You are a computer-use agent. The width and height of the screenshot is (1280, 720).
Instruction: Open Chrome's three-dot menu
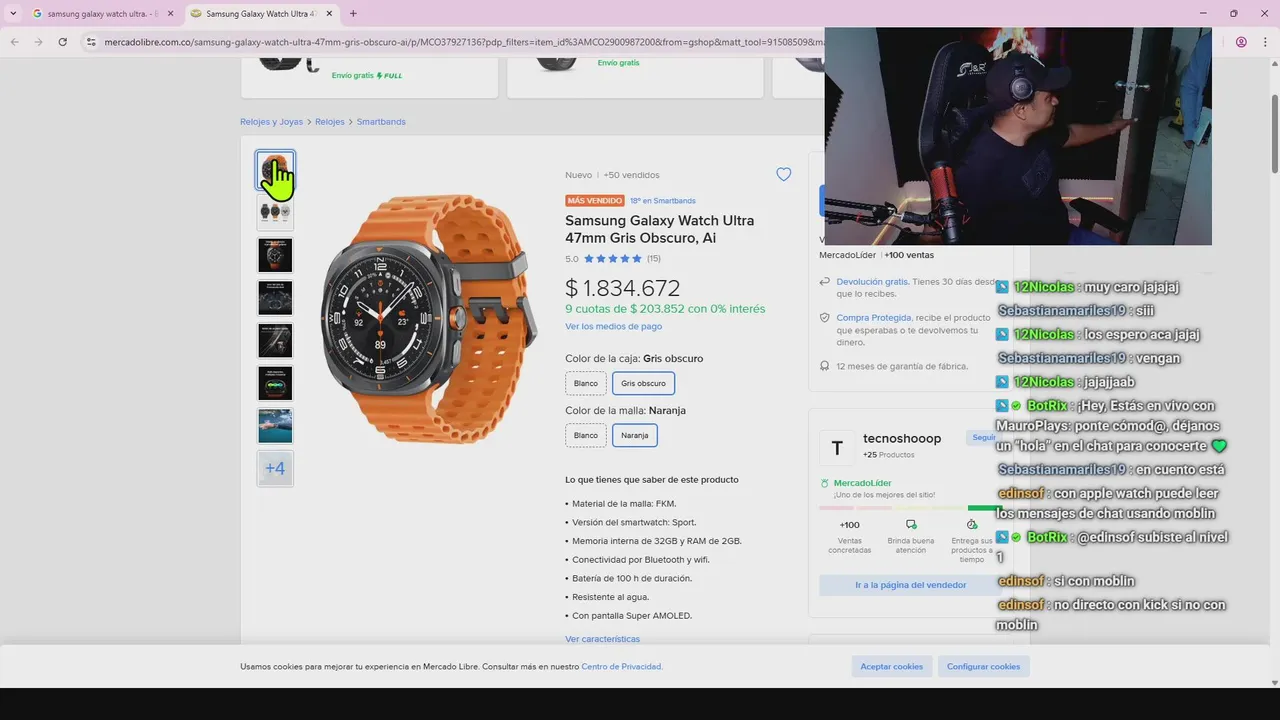(1265, 42)
